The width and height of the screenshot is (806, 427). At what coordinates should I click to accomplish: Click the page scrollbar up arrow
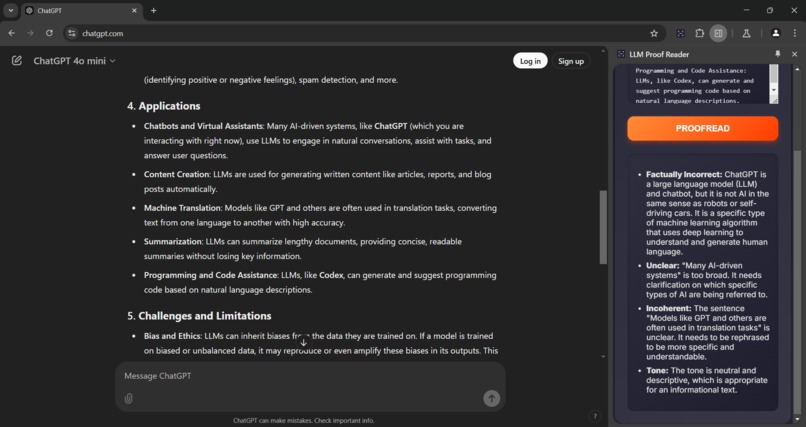point(603,51)
